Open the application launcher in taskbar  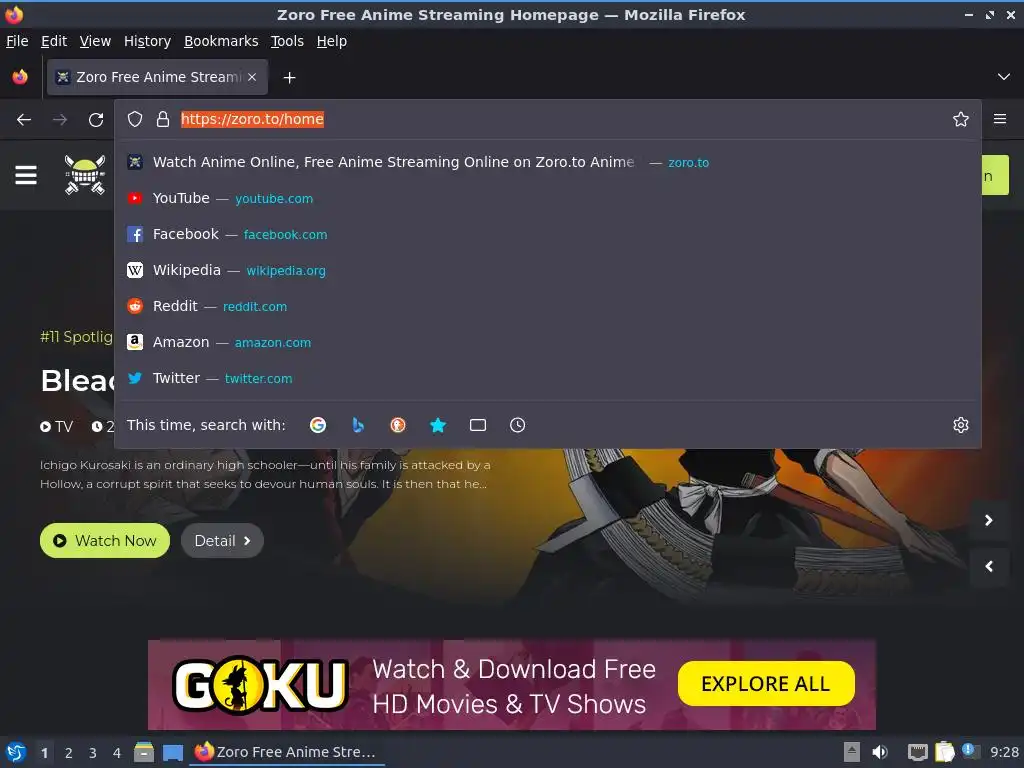coord(16,752)
